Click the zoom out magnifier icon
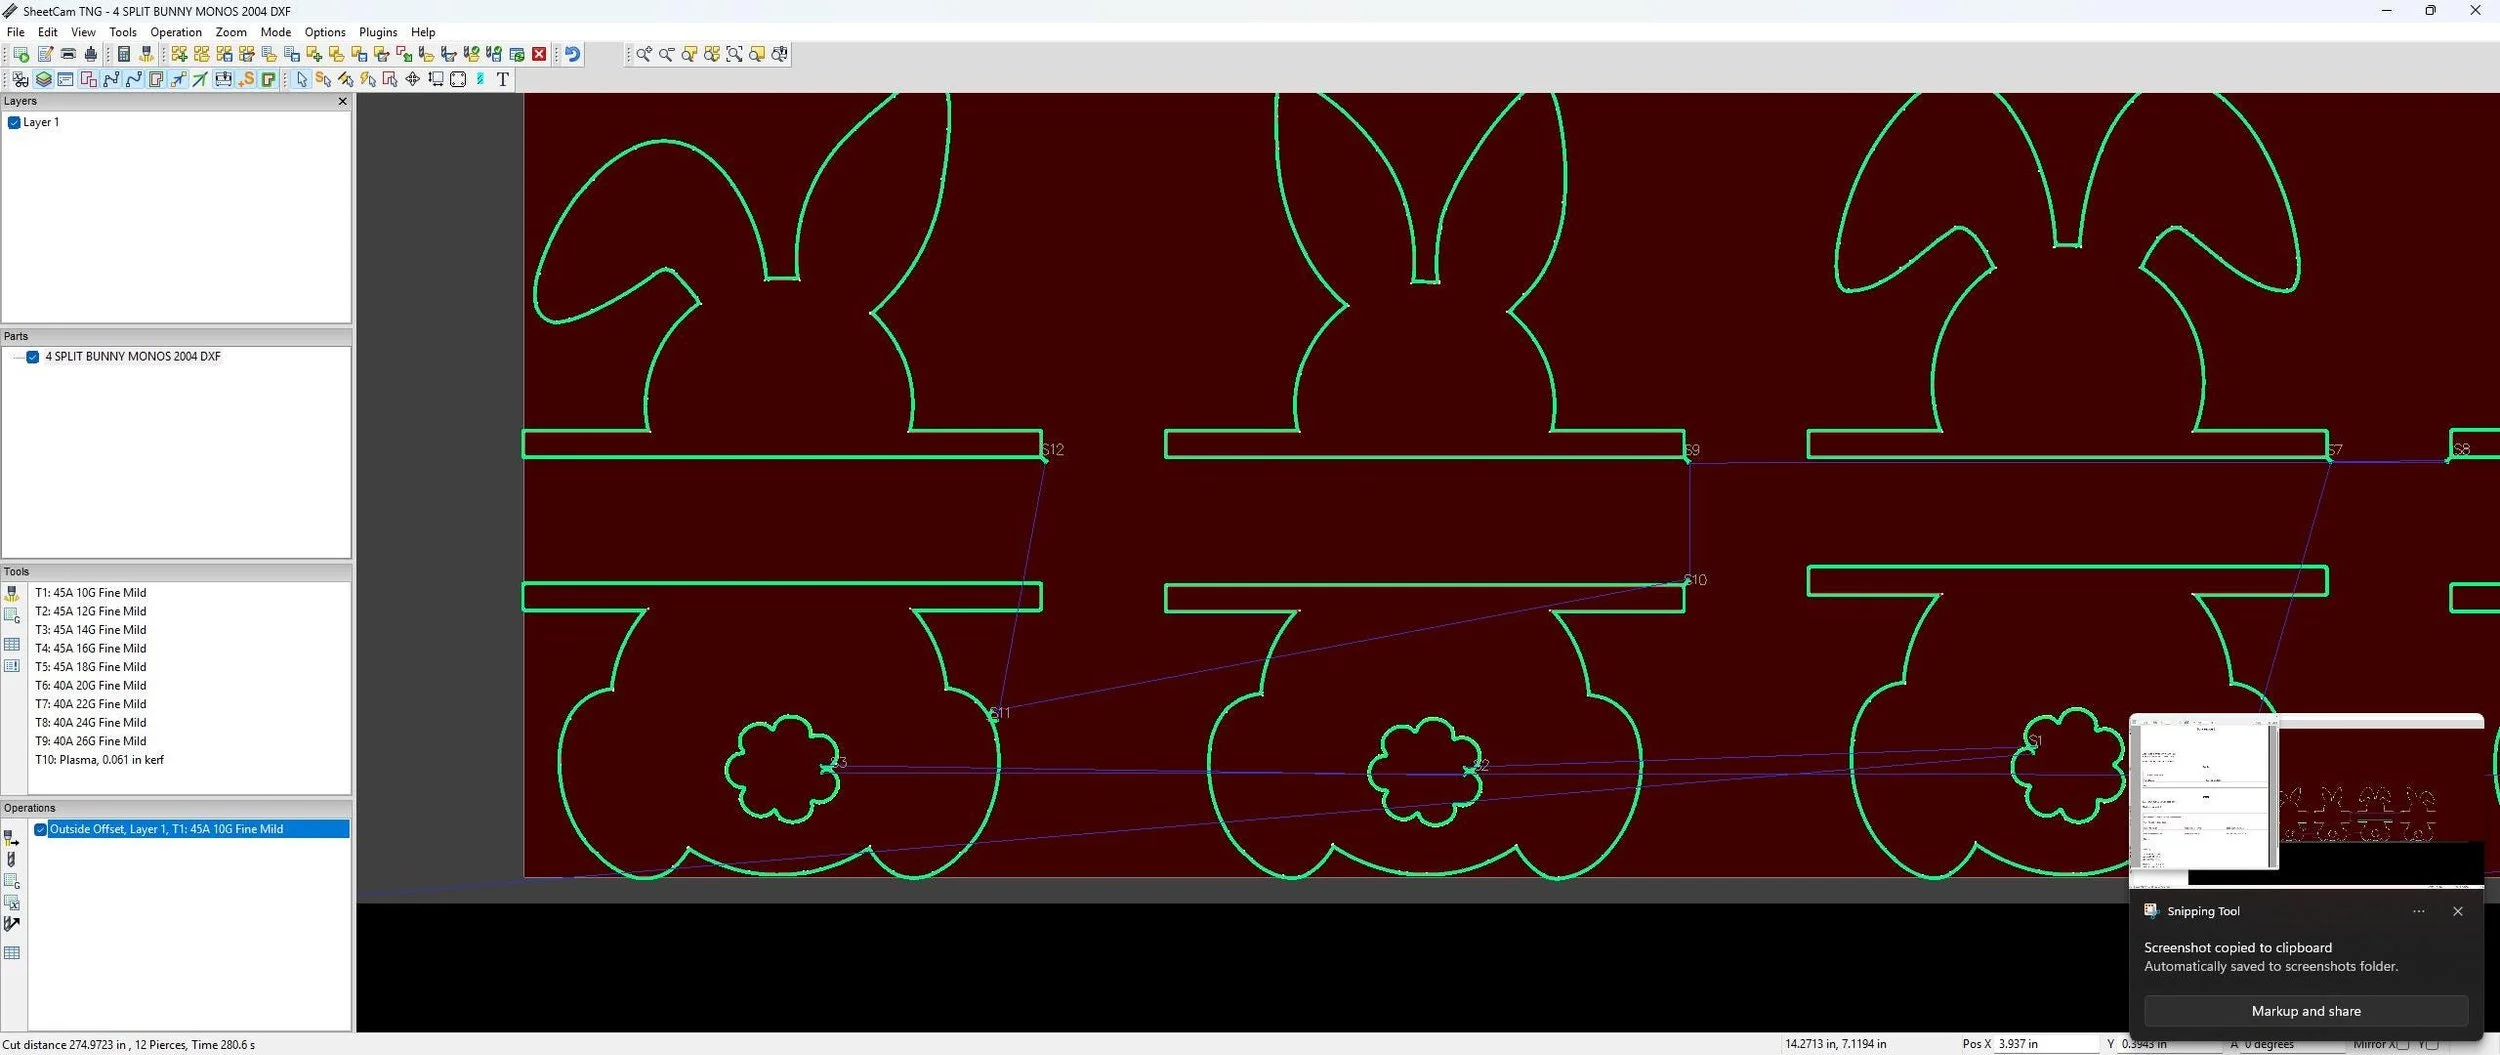This screenshot has width=2500, height=1055. [666, 54]
